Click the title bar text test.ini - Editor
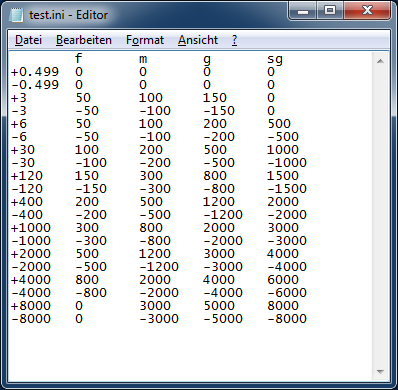 (x=68, y=15)
